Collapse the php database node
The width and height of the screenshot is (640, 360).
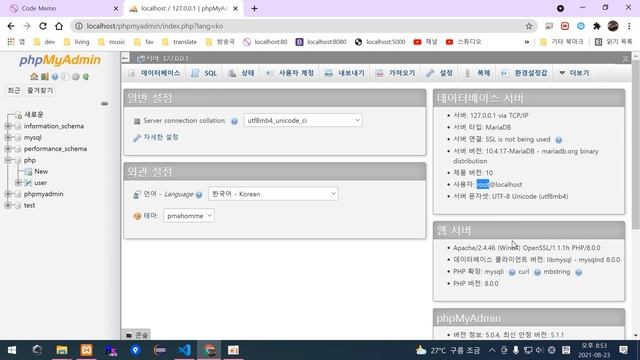[x=8, y=160]
